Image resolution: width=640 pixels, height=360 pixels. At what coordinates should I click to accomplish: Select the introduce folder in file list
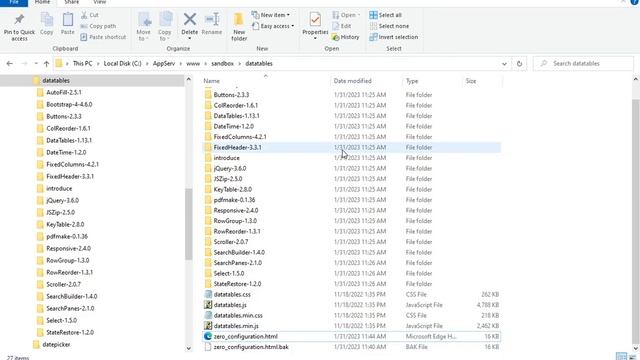click(x=351, y=158)
